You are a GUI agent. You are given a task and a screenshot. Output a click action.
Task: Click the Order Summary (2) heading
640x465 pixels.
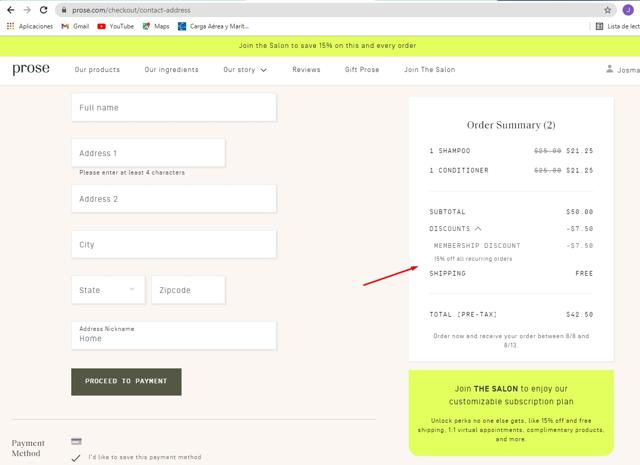[511, 125]
